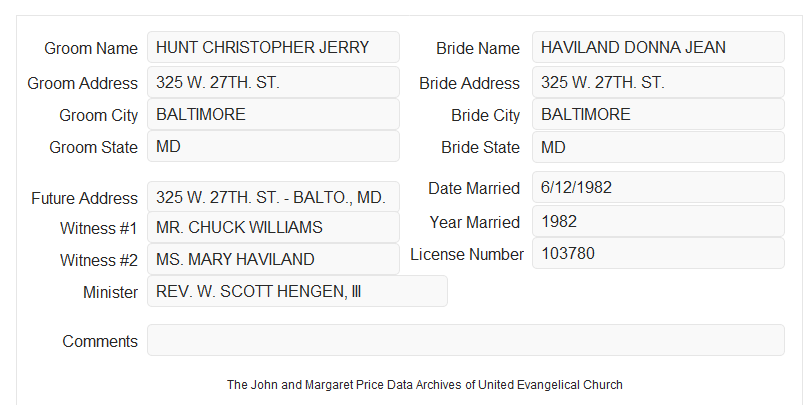Click the Groom Name input field
This screenshot has height=405, width=805.
coord(273,47)
